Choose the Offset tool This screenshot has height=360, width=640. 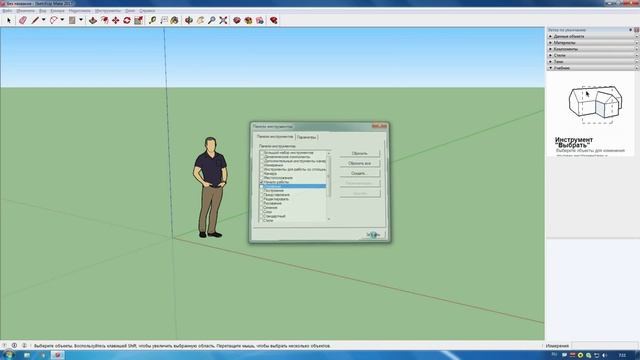(x=104, y=20)
